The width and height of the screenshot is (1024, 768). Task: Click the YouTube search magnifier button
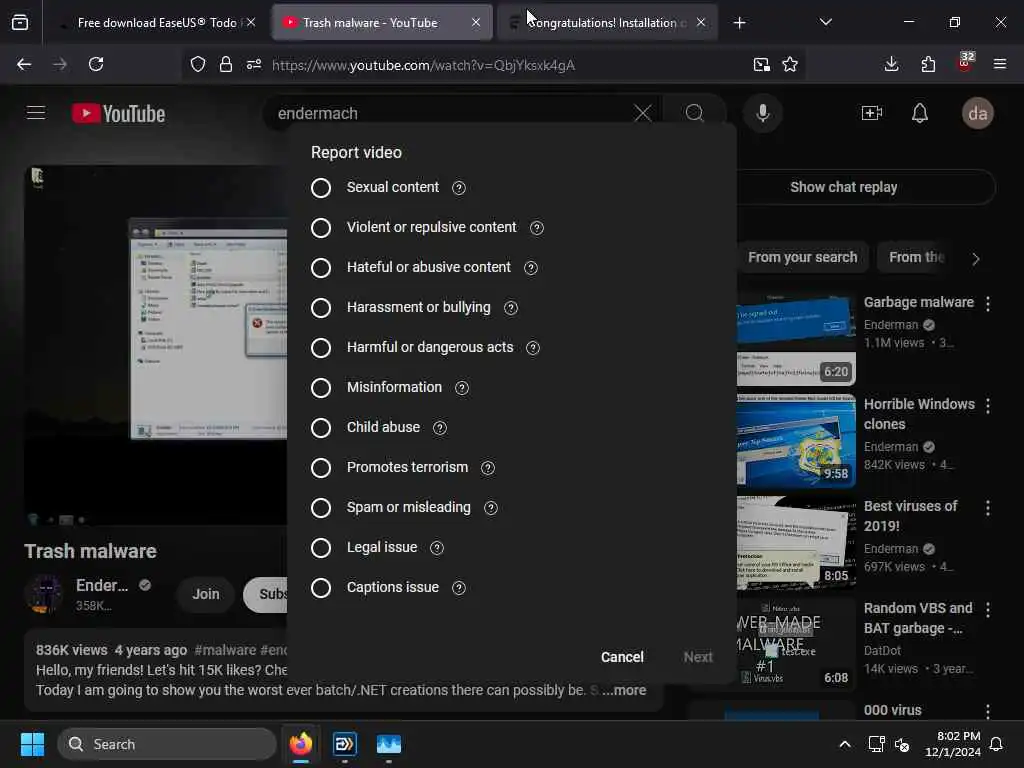click(695, 113)
